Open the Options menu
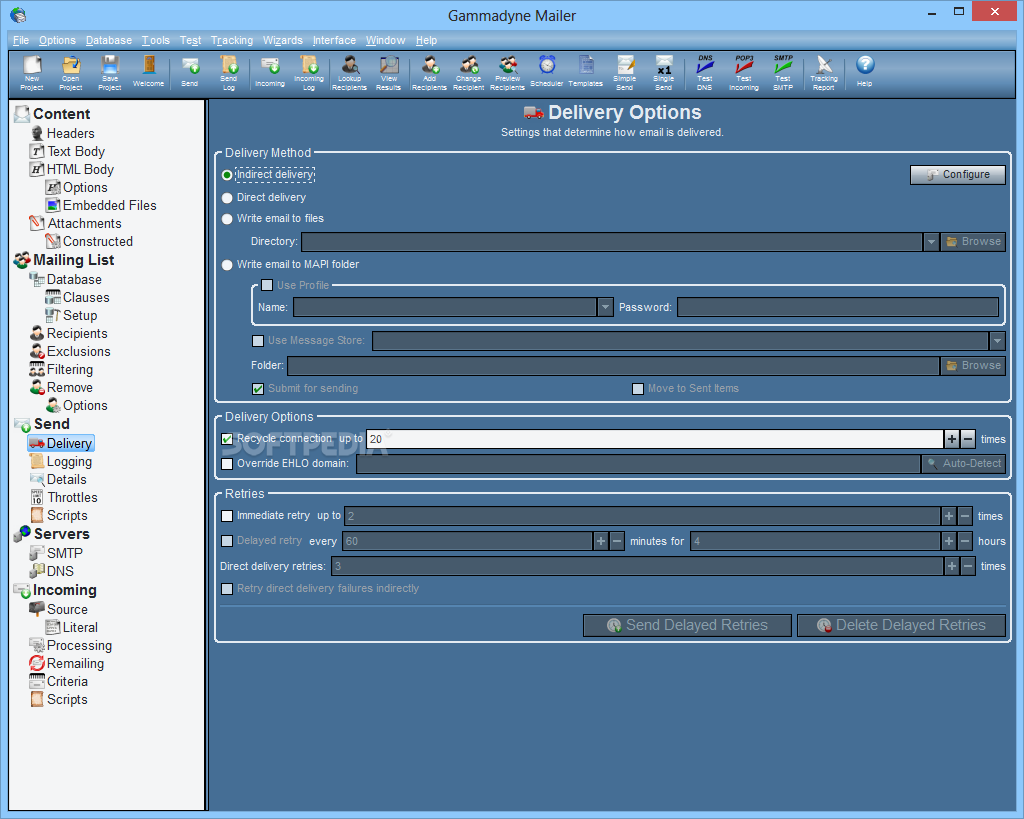This screenshot has width=1024, height=819. tap(57, 40)
